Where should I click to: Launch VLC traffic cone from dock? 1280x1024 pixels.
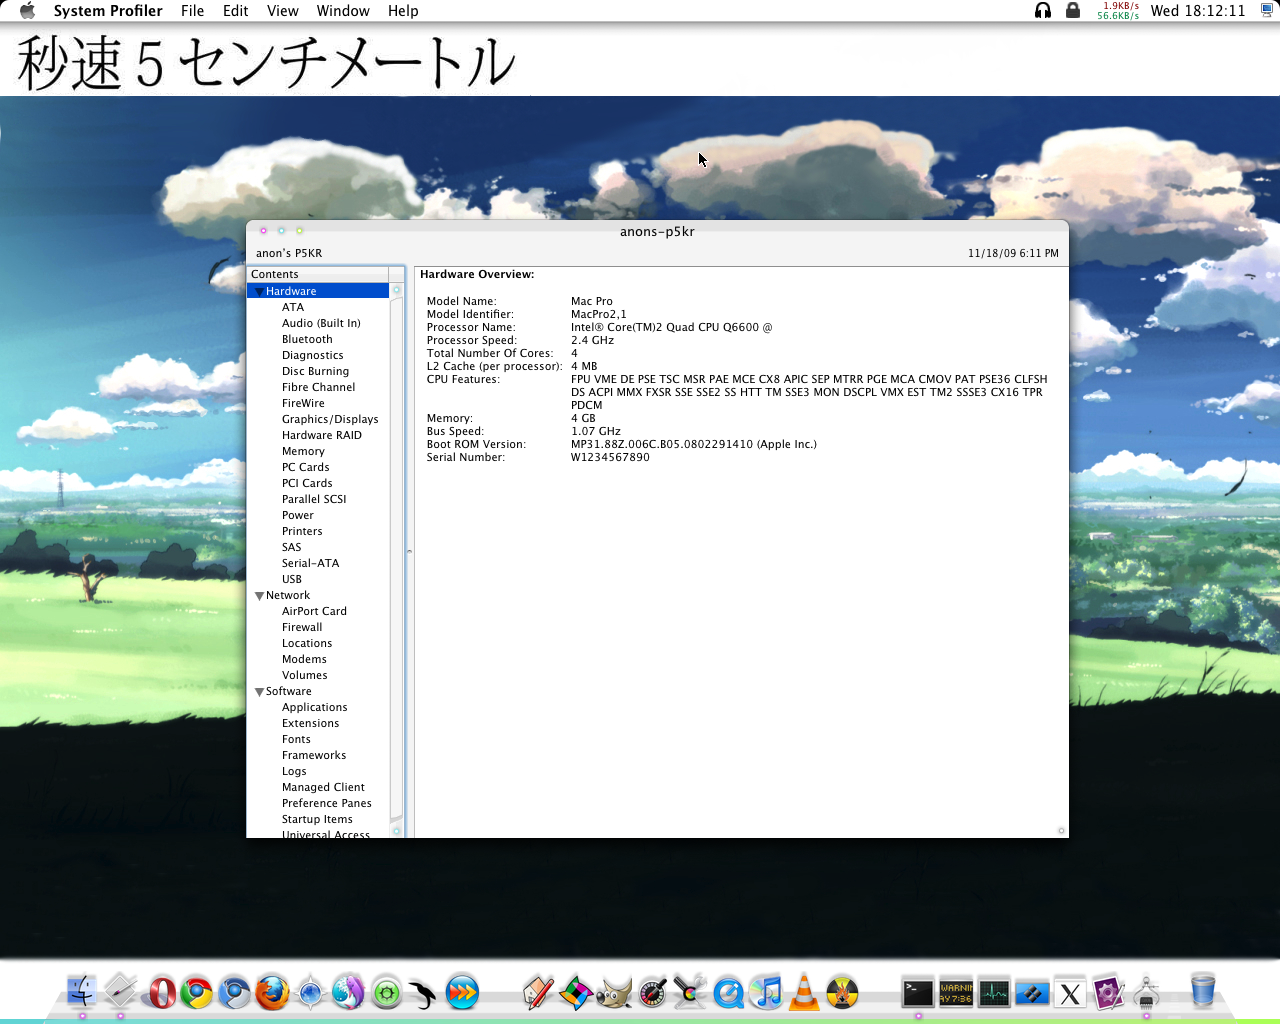pos(804,992)
